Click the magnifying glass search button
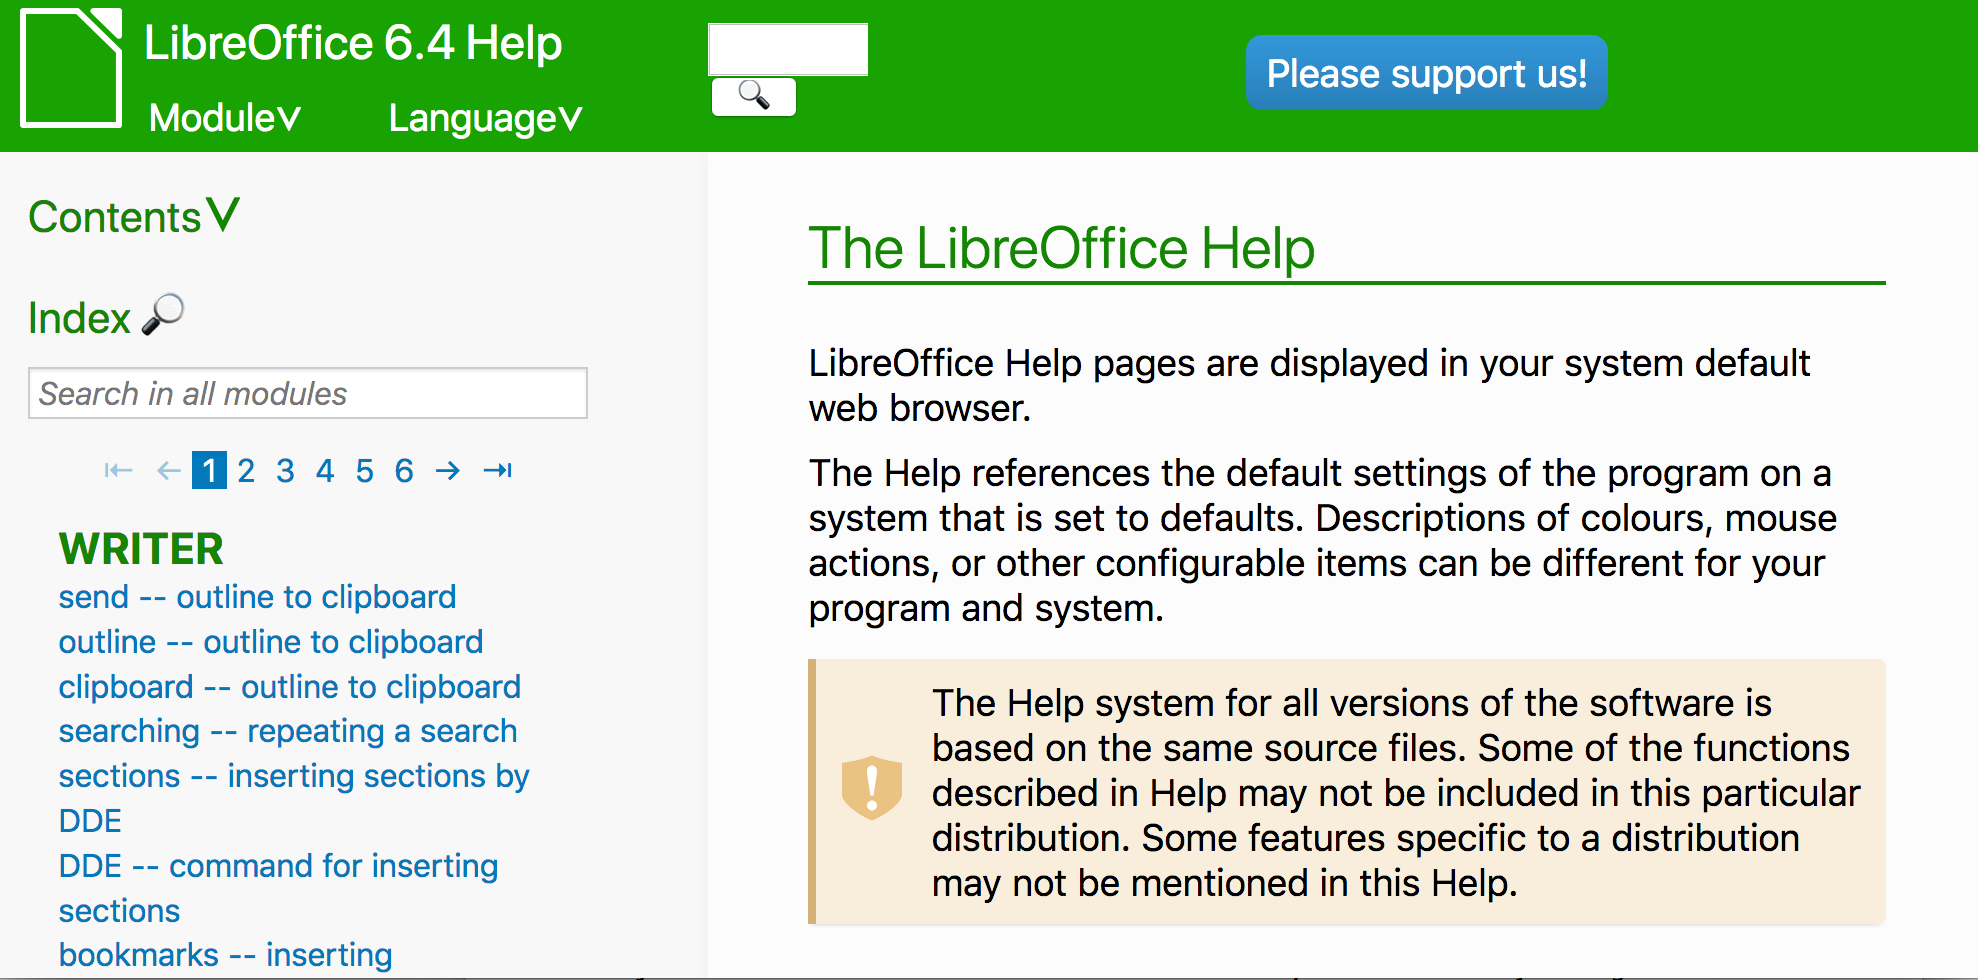This screenshot has width=1978, height=980. [x=754, y=97]
